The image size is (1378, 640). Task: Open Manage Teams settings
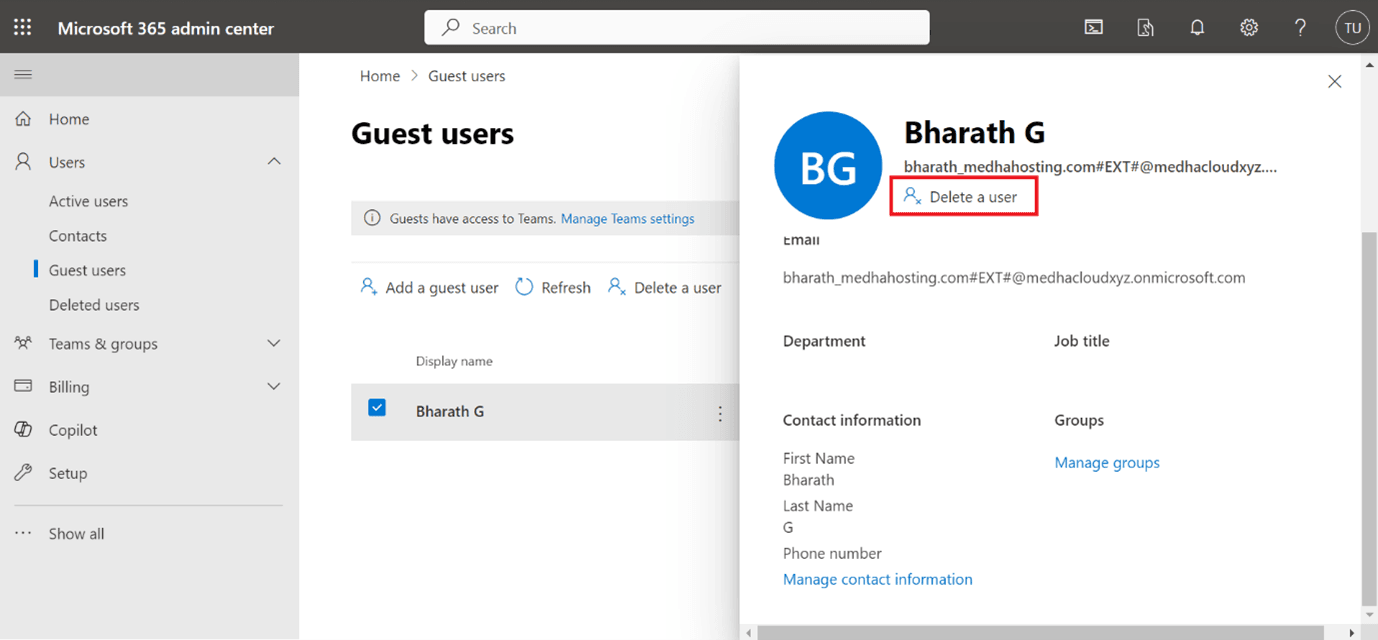tap(627, 218)
